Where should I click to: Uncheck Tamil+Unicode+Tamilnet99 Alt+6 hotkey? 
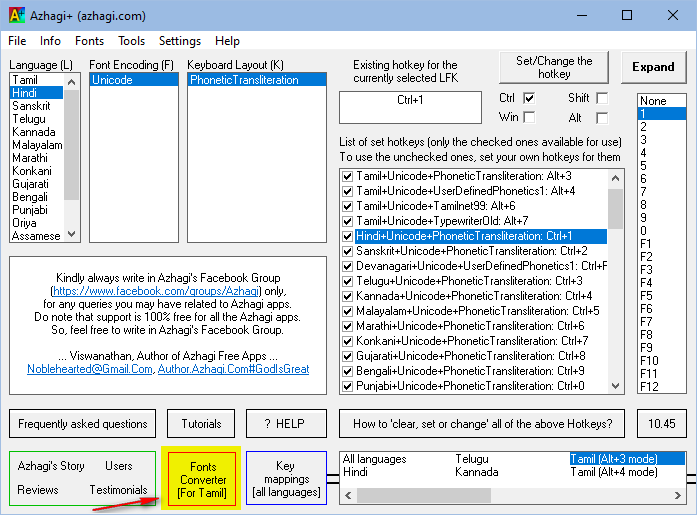pos(348,207)
